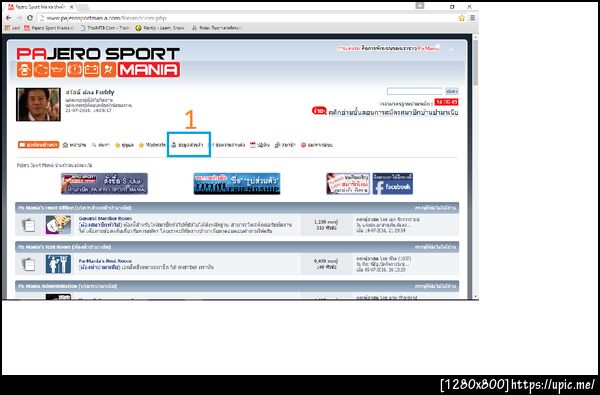Open the search menu item with magnifier icon

tap(100, 145)
